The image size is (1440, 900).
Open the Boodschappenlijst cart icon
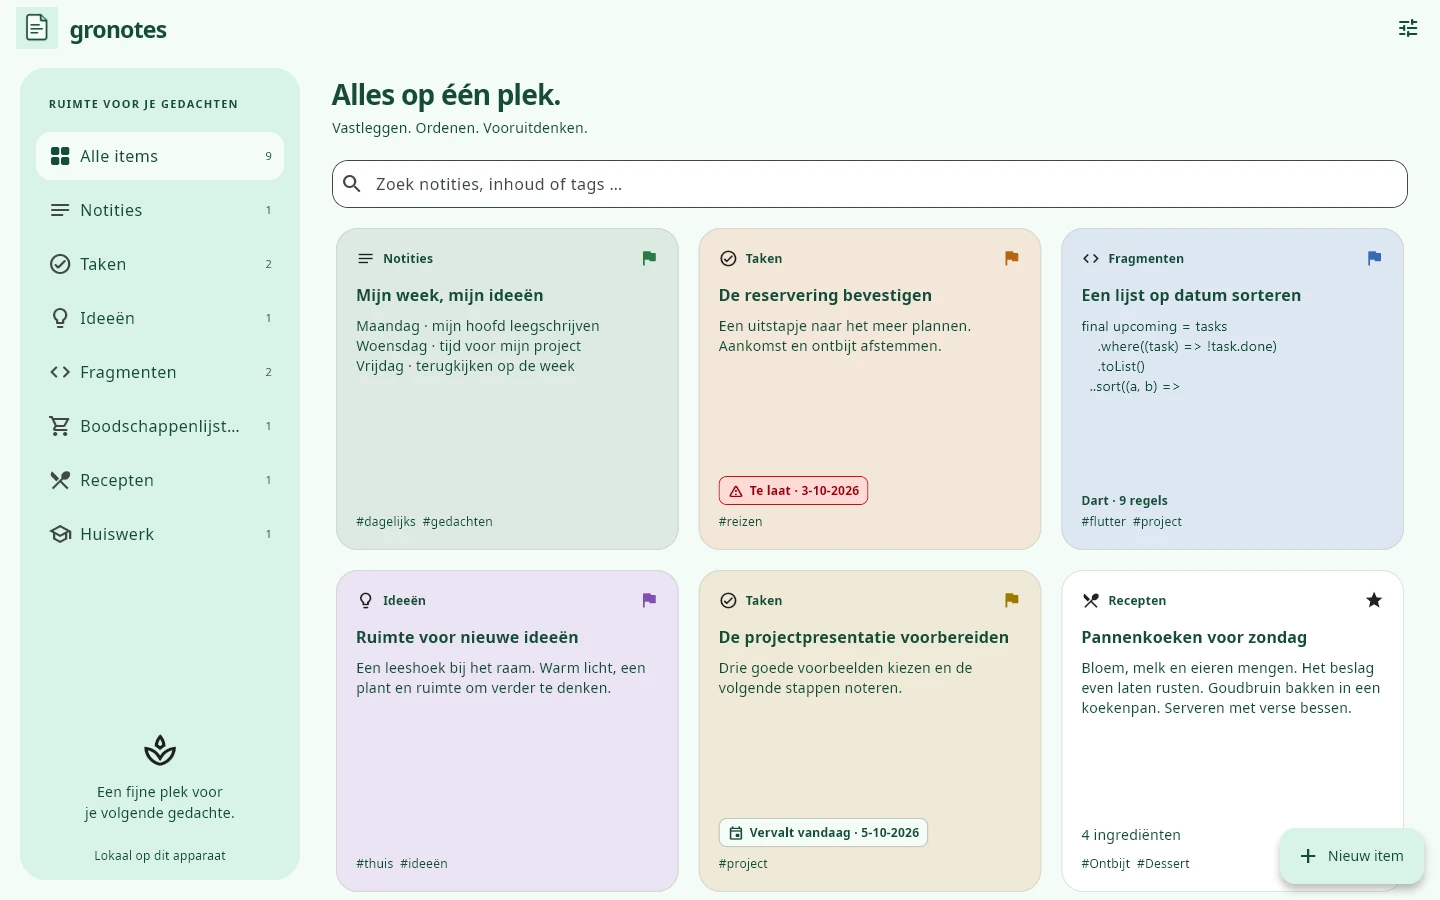pos(60,426)
